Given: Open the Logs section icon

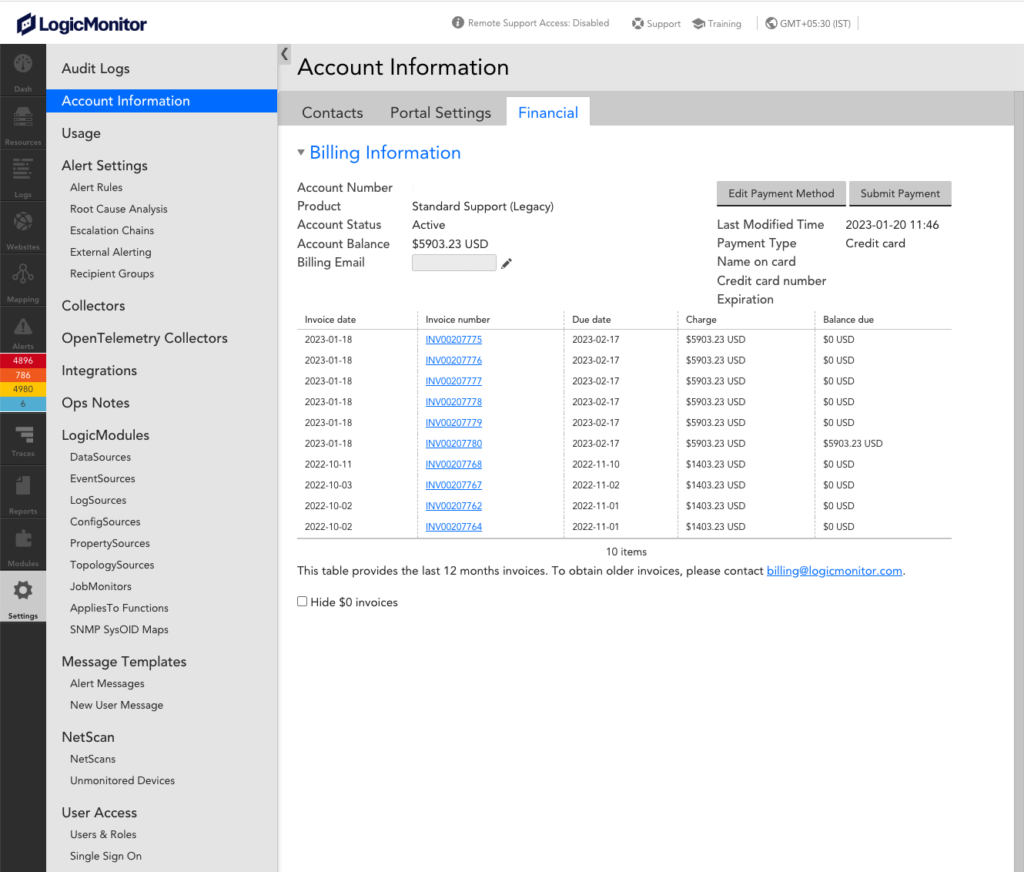Looking at the screenshot, I should (23, 169).
